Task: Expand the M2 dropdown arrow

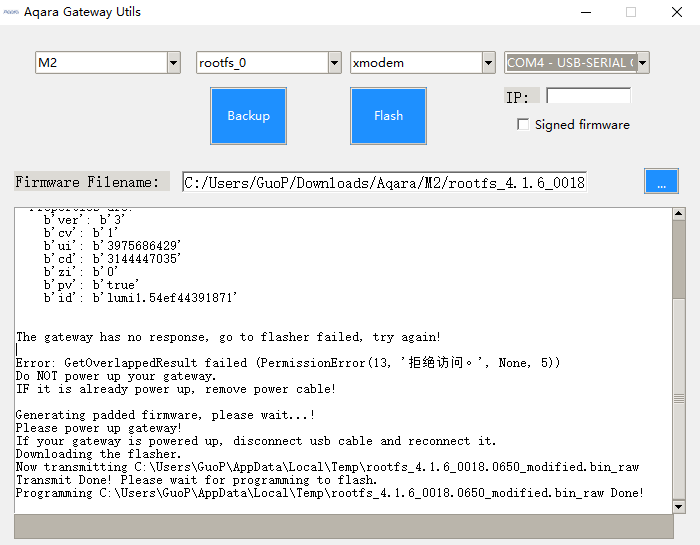Action: click(x=174, y=62)
